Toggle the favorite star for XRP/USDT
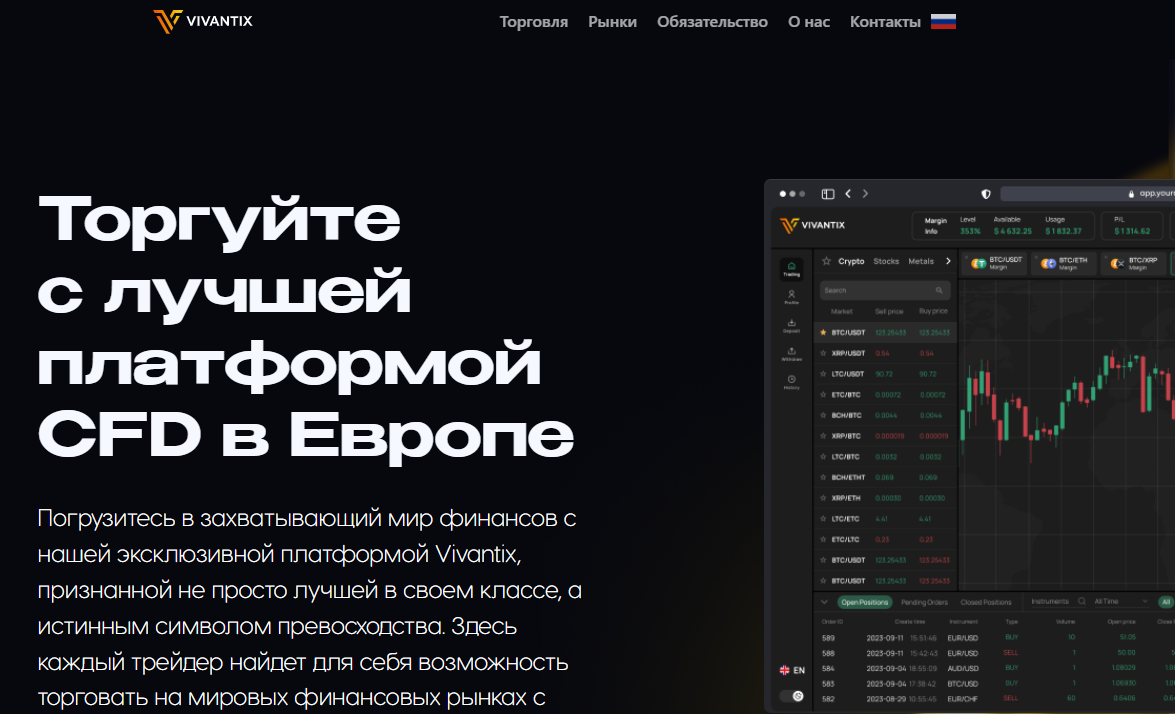This screenshot has width=1175, height=714. (x=823, y=353)
